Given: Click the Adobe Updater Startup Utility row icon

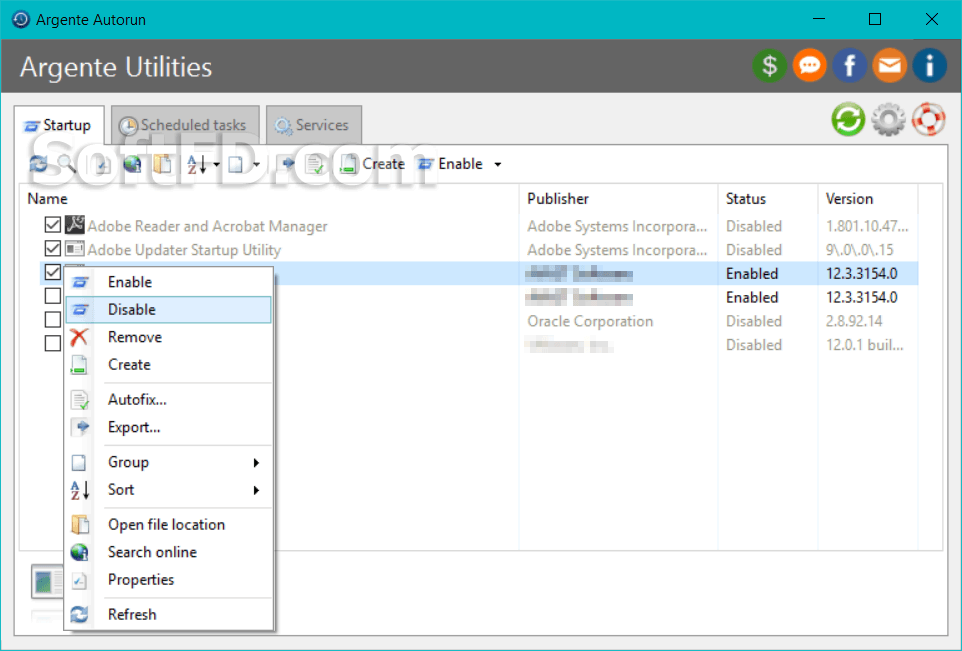Looking at the screenshot, I should pyautogui.click(x=75, y=249).
